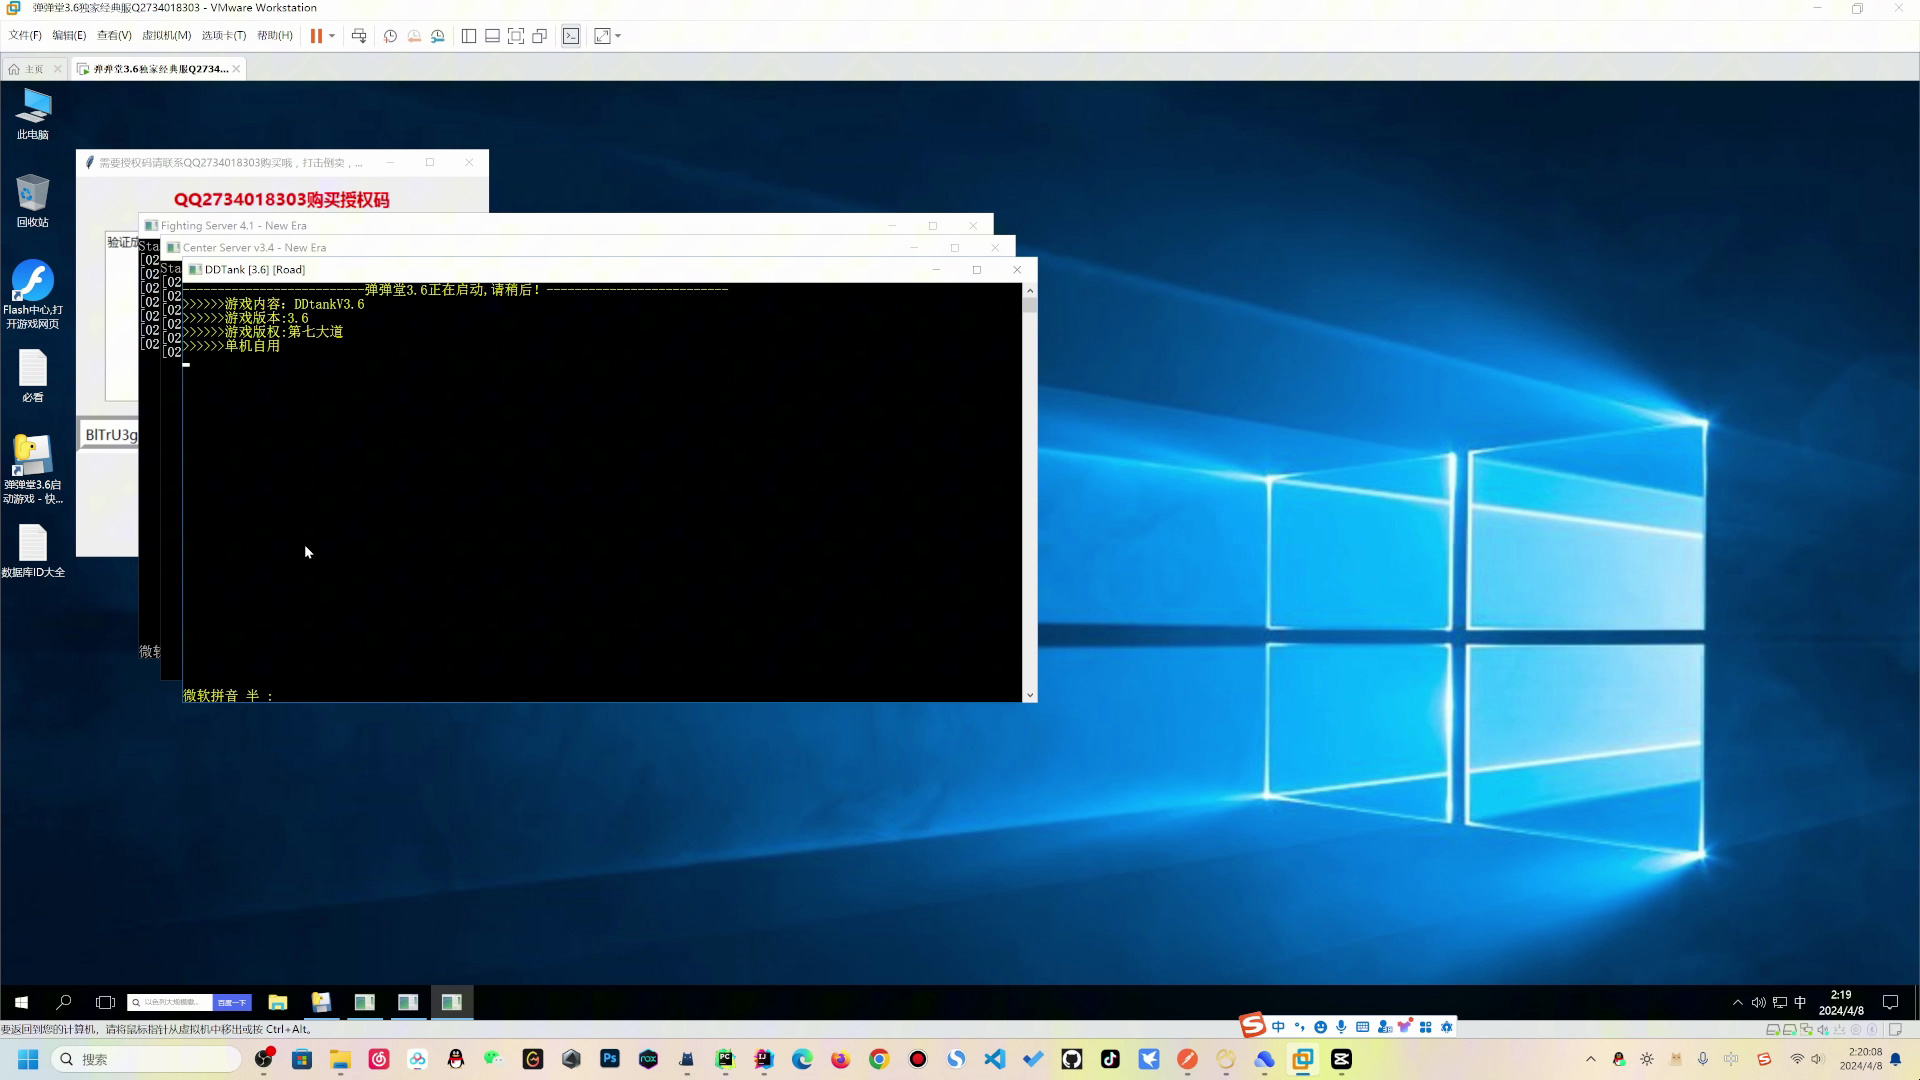
Task: Toggle Sogou punctuation mode button
Action: point(1299,1027)
